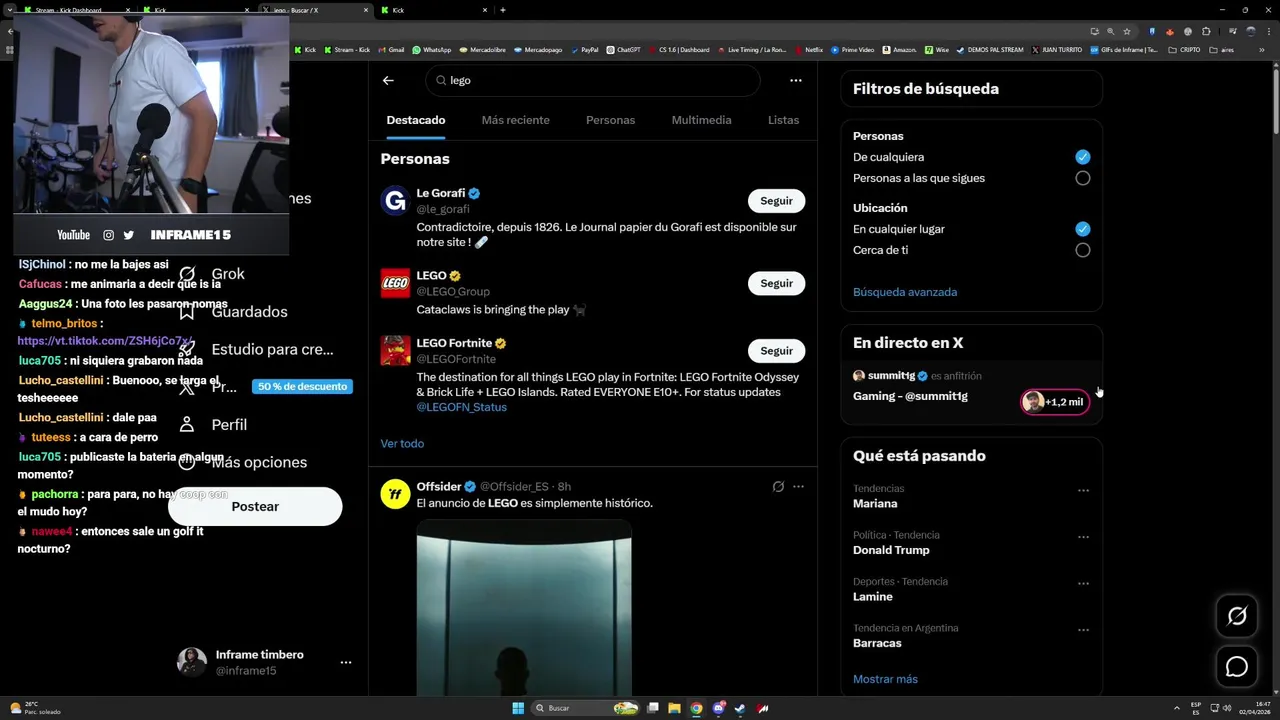Open floating Grok button at right edge
The image size is (1280, 720).
click(1237, 617)
